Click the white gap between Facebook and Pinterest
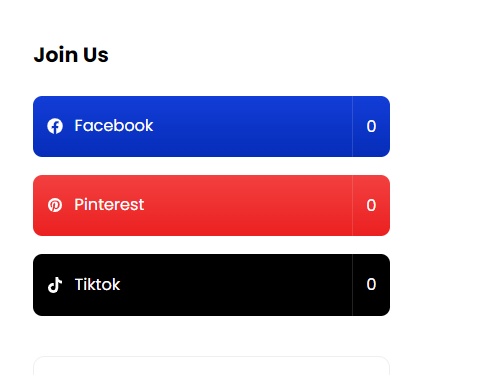 (x=211, y=166)
